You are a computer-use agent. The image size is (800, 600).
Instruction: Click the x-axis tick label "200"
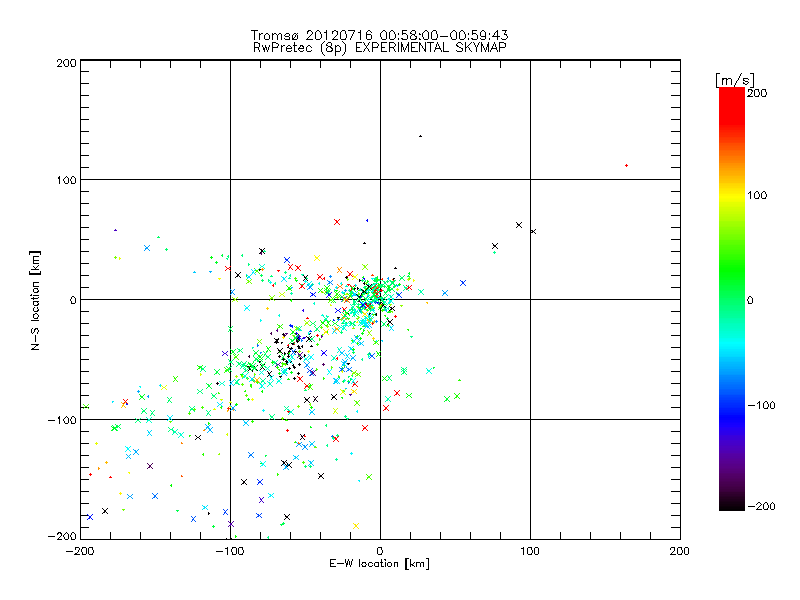[x=680, y=551]
